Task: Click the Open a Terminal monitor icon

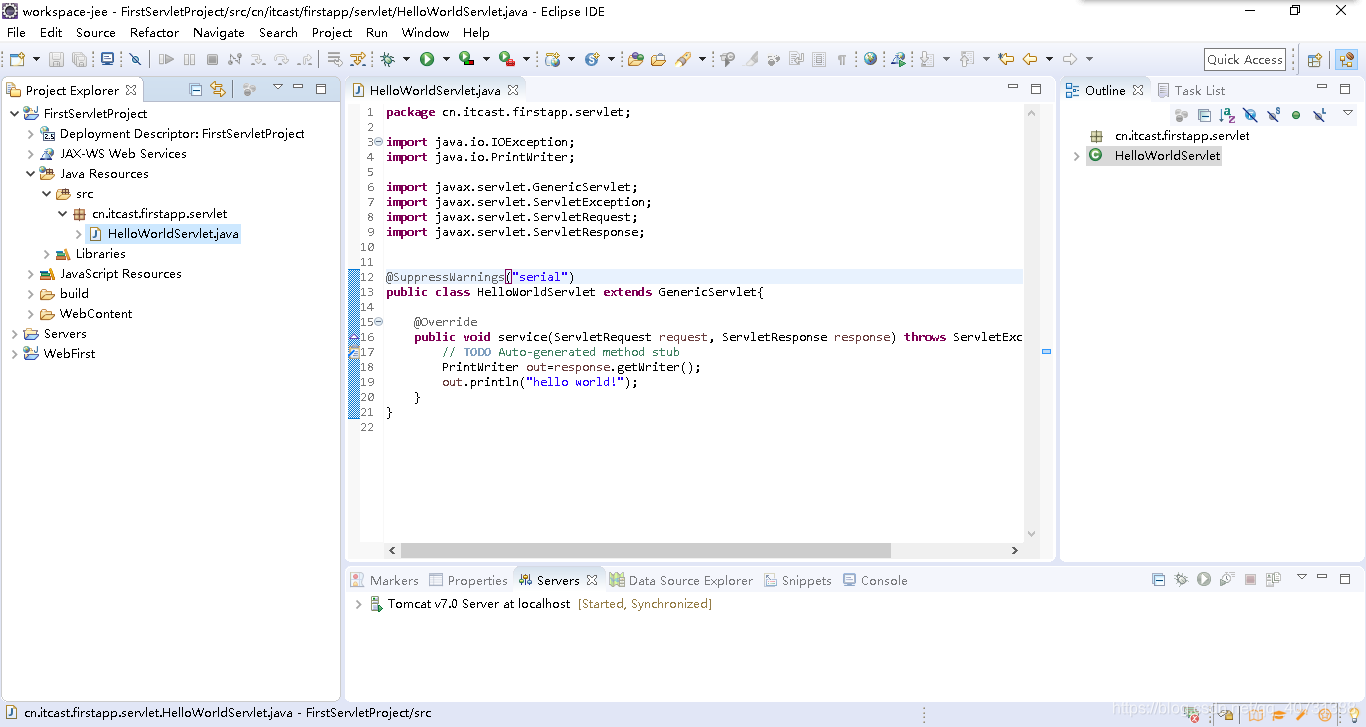Action: (107, 59)
